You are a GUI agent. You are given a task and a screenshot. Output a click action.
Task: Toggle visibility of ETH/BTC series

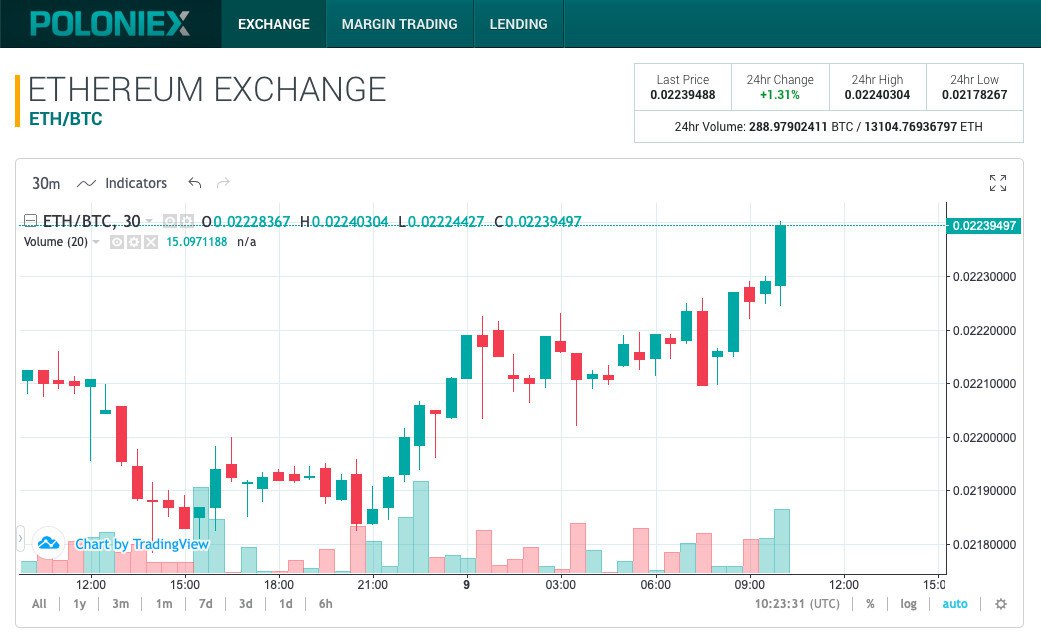coord(170,221)
